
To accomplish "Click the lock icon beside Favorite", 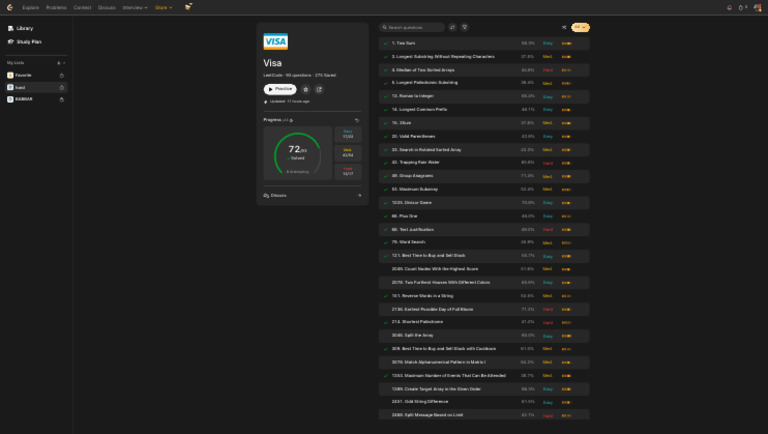I will pos(62,75).
